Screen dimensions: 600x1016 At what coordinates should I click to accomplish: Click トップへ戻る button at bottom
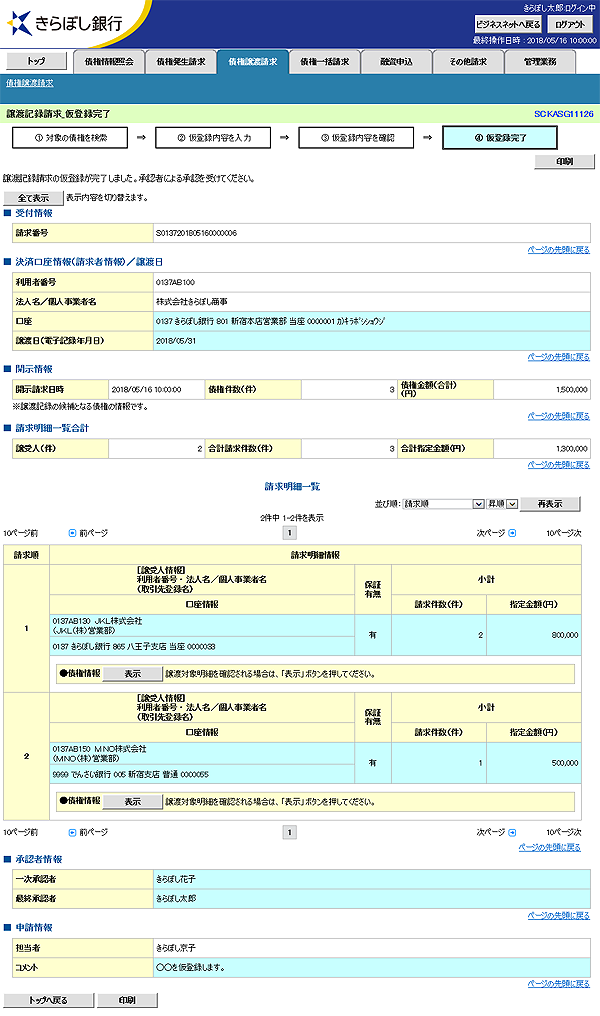click(x=48, y=1000)
